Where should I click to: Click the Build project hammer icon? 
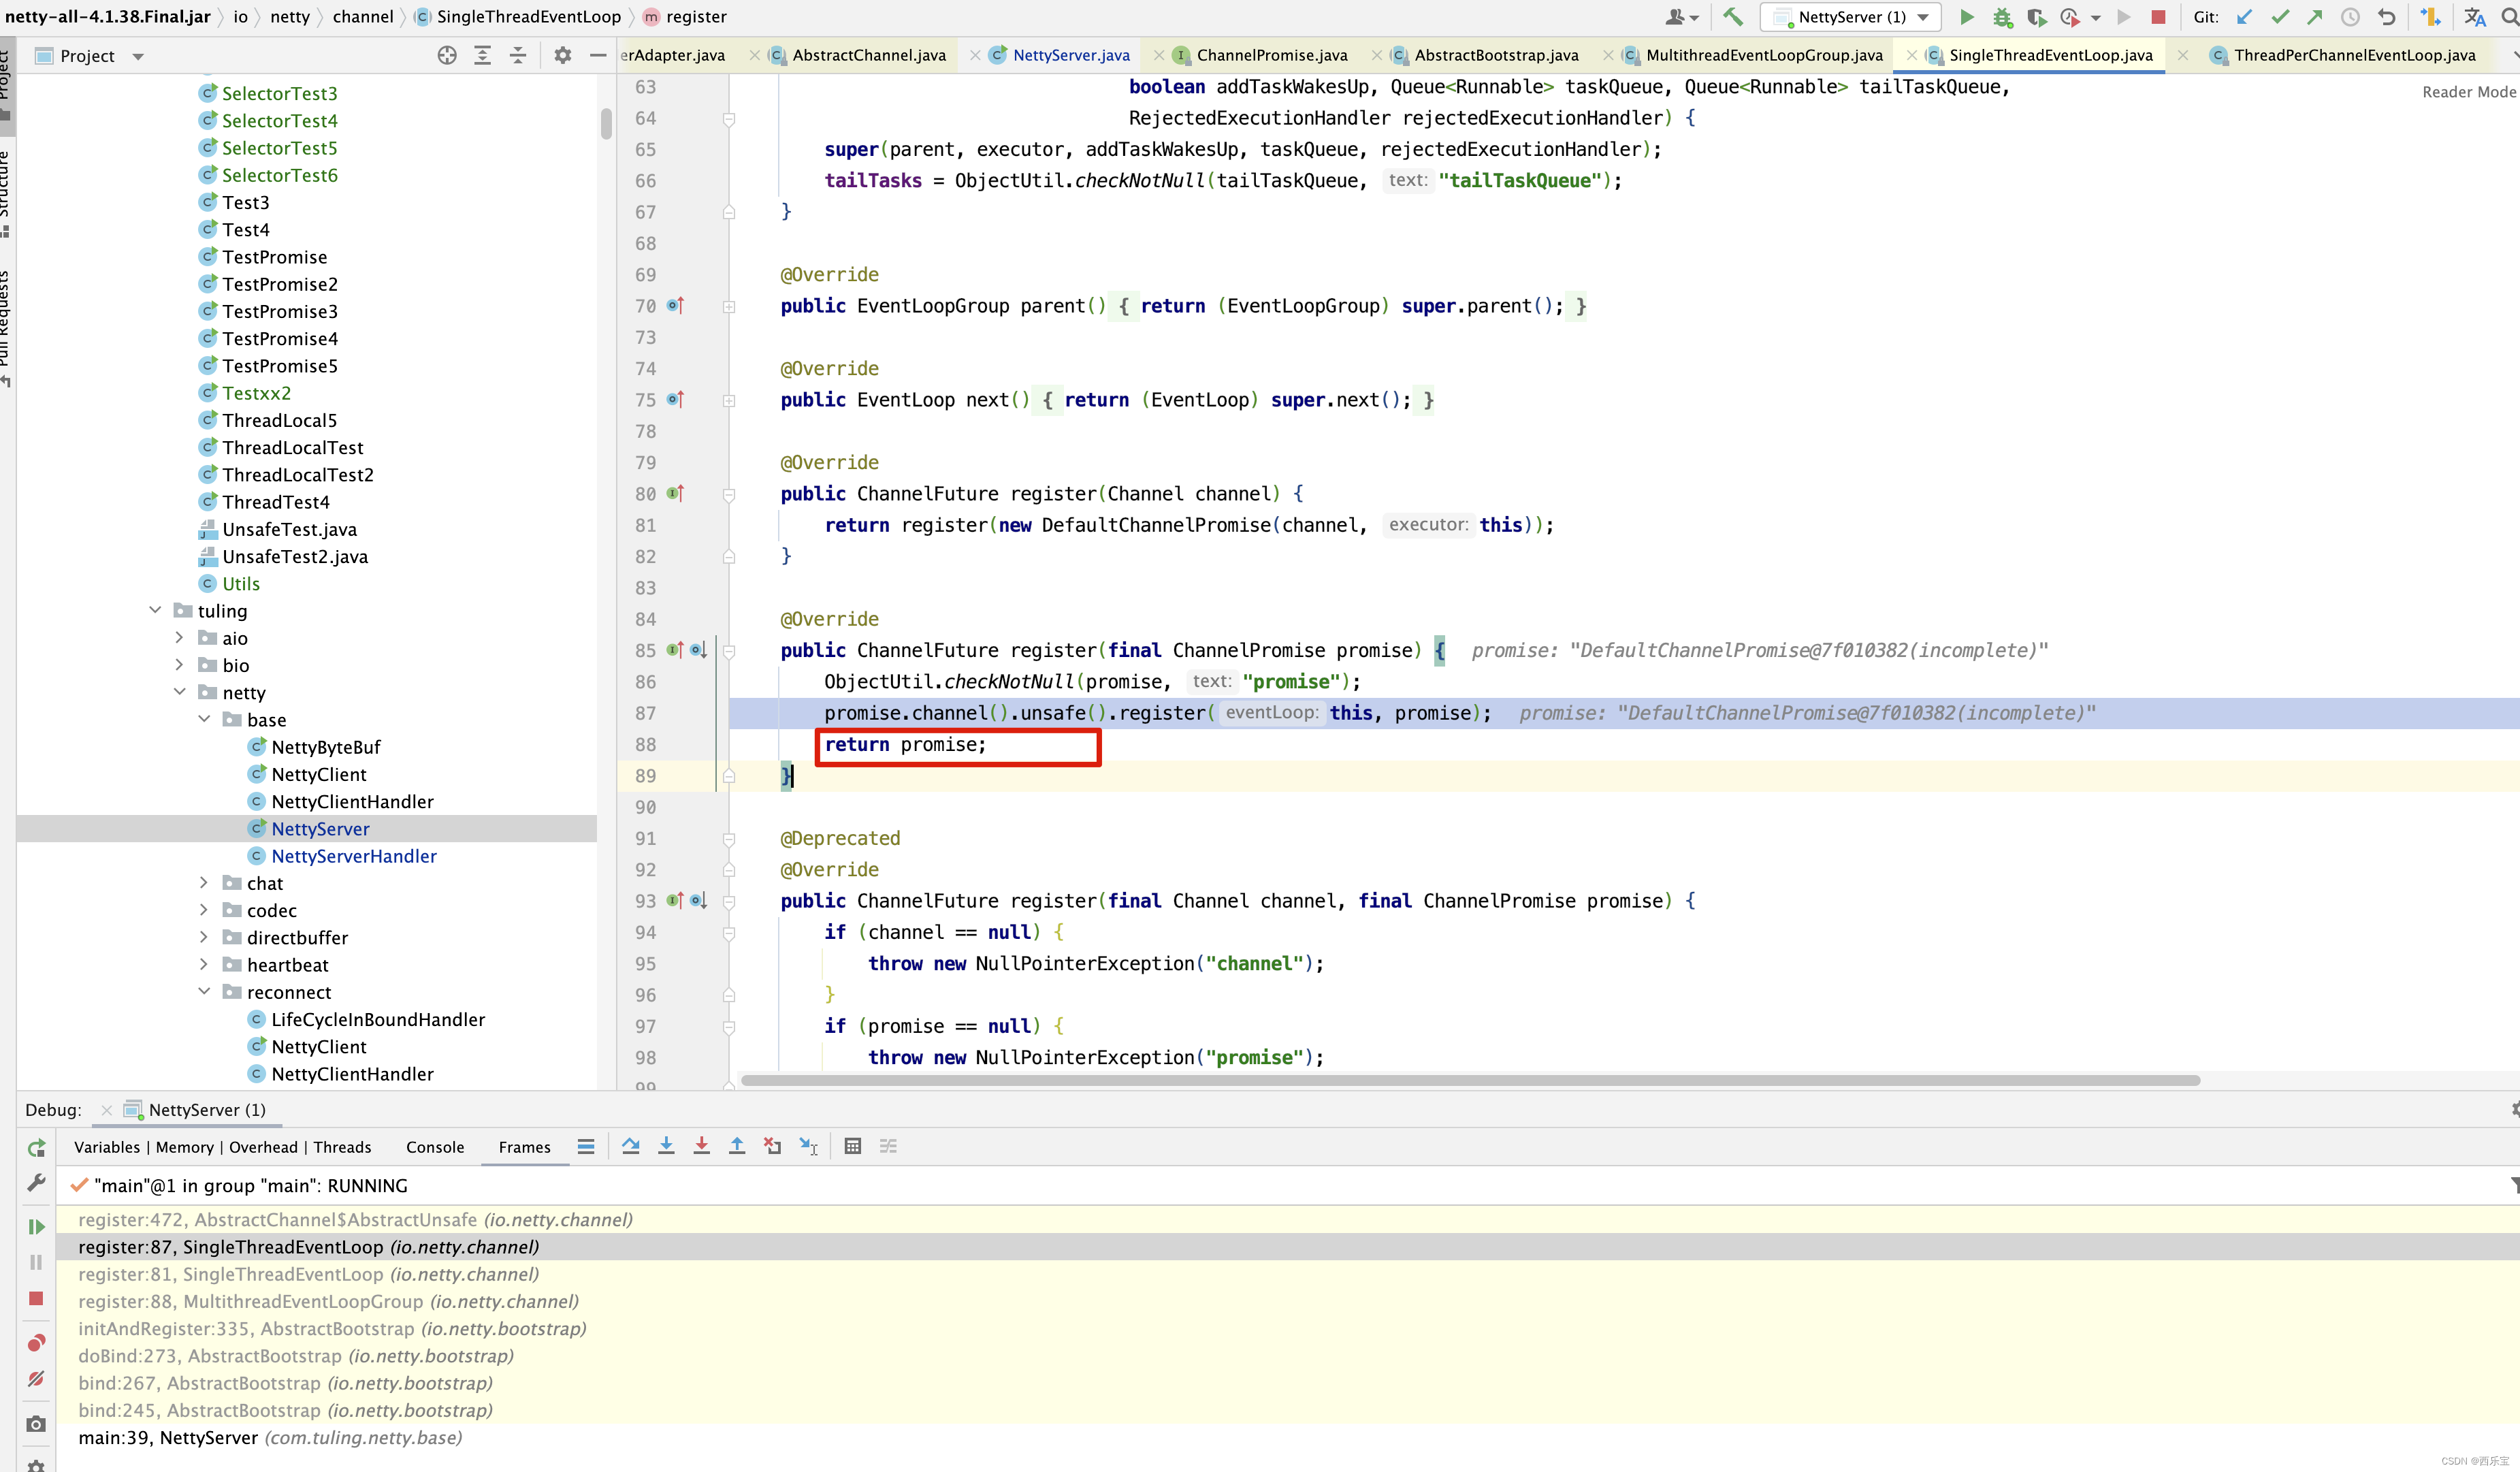1733,17
